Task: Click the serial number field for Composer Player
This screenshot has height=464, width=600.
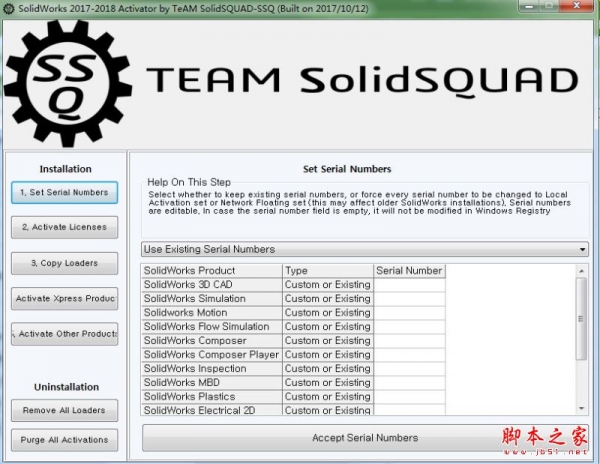Action: point(409,355)
